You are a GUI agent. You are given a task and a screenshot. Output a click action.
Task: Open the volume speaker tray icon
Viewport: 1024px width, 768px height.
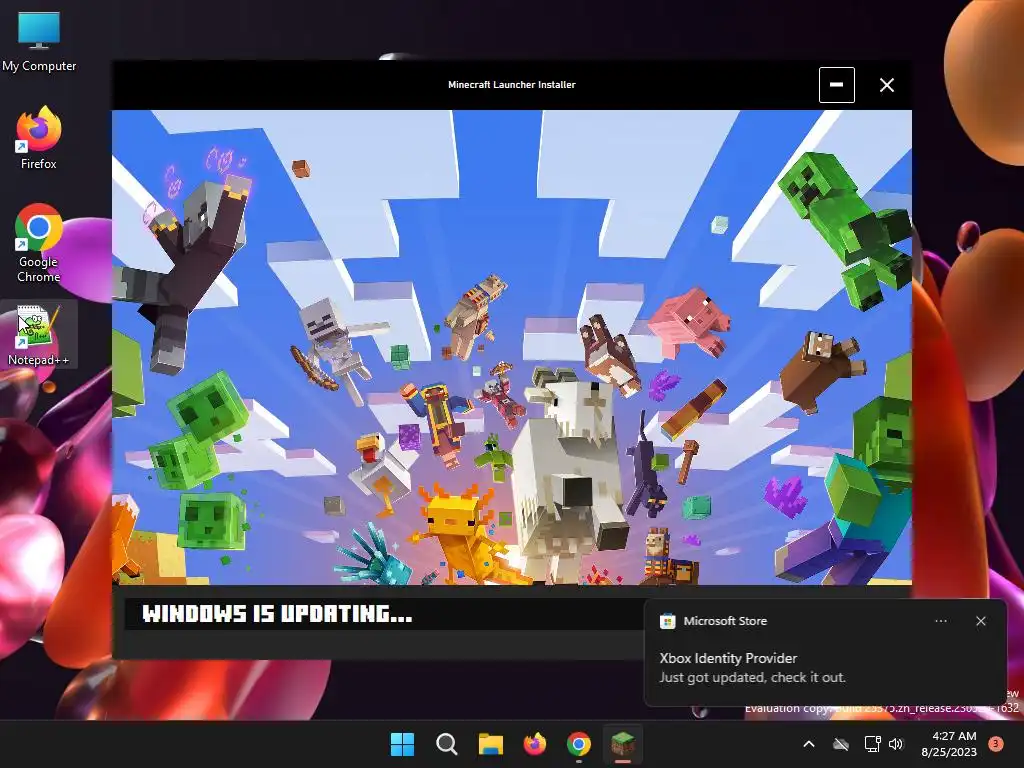pyautogui.click(x=896, y=744)
